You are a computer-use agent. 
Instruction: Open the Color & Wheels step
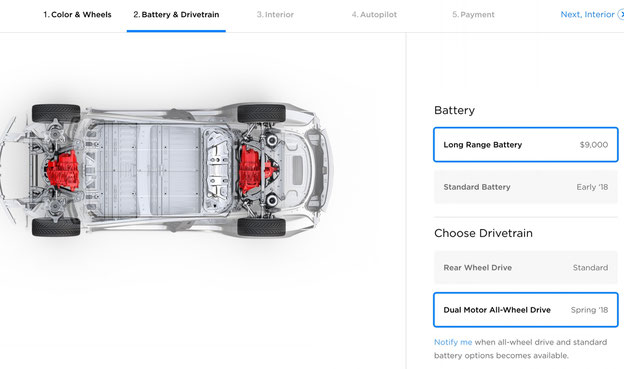pyautogui.click(x=77, y=15)
